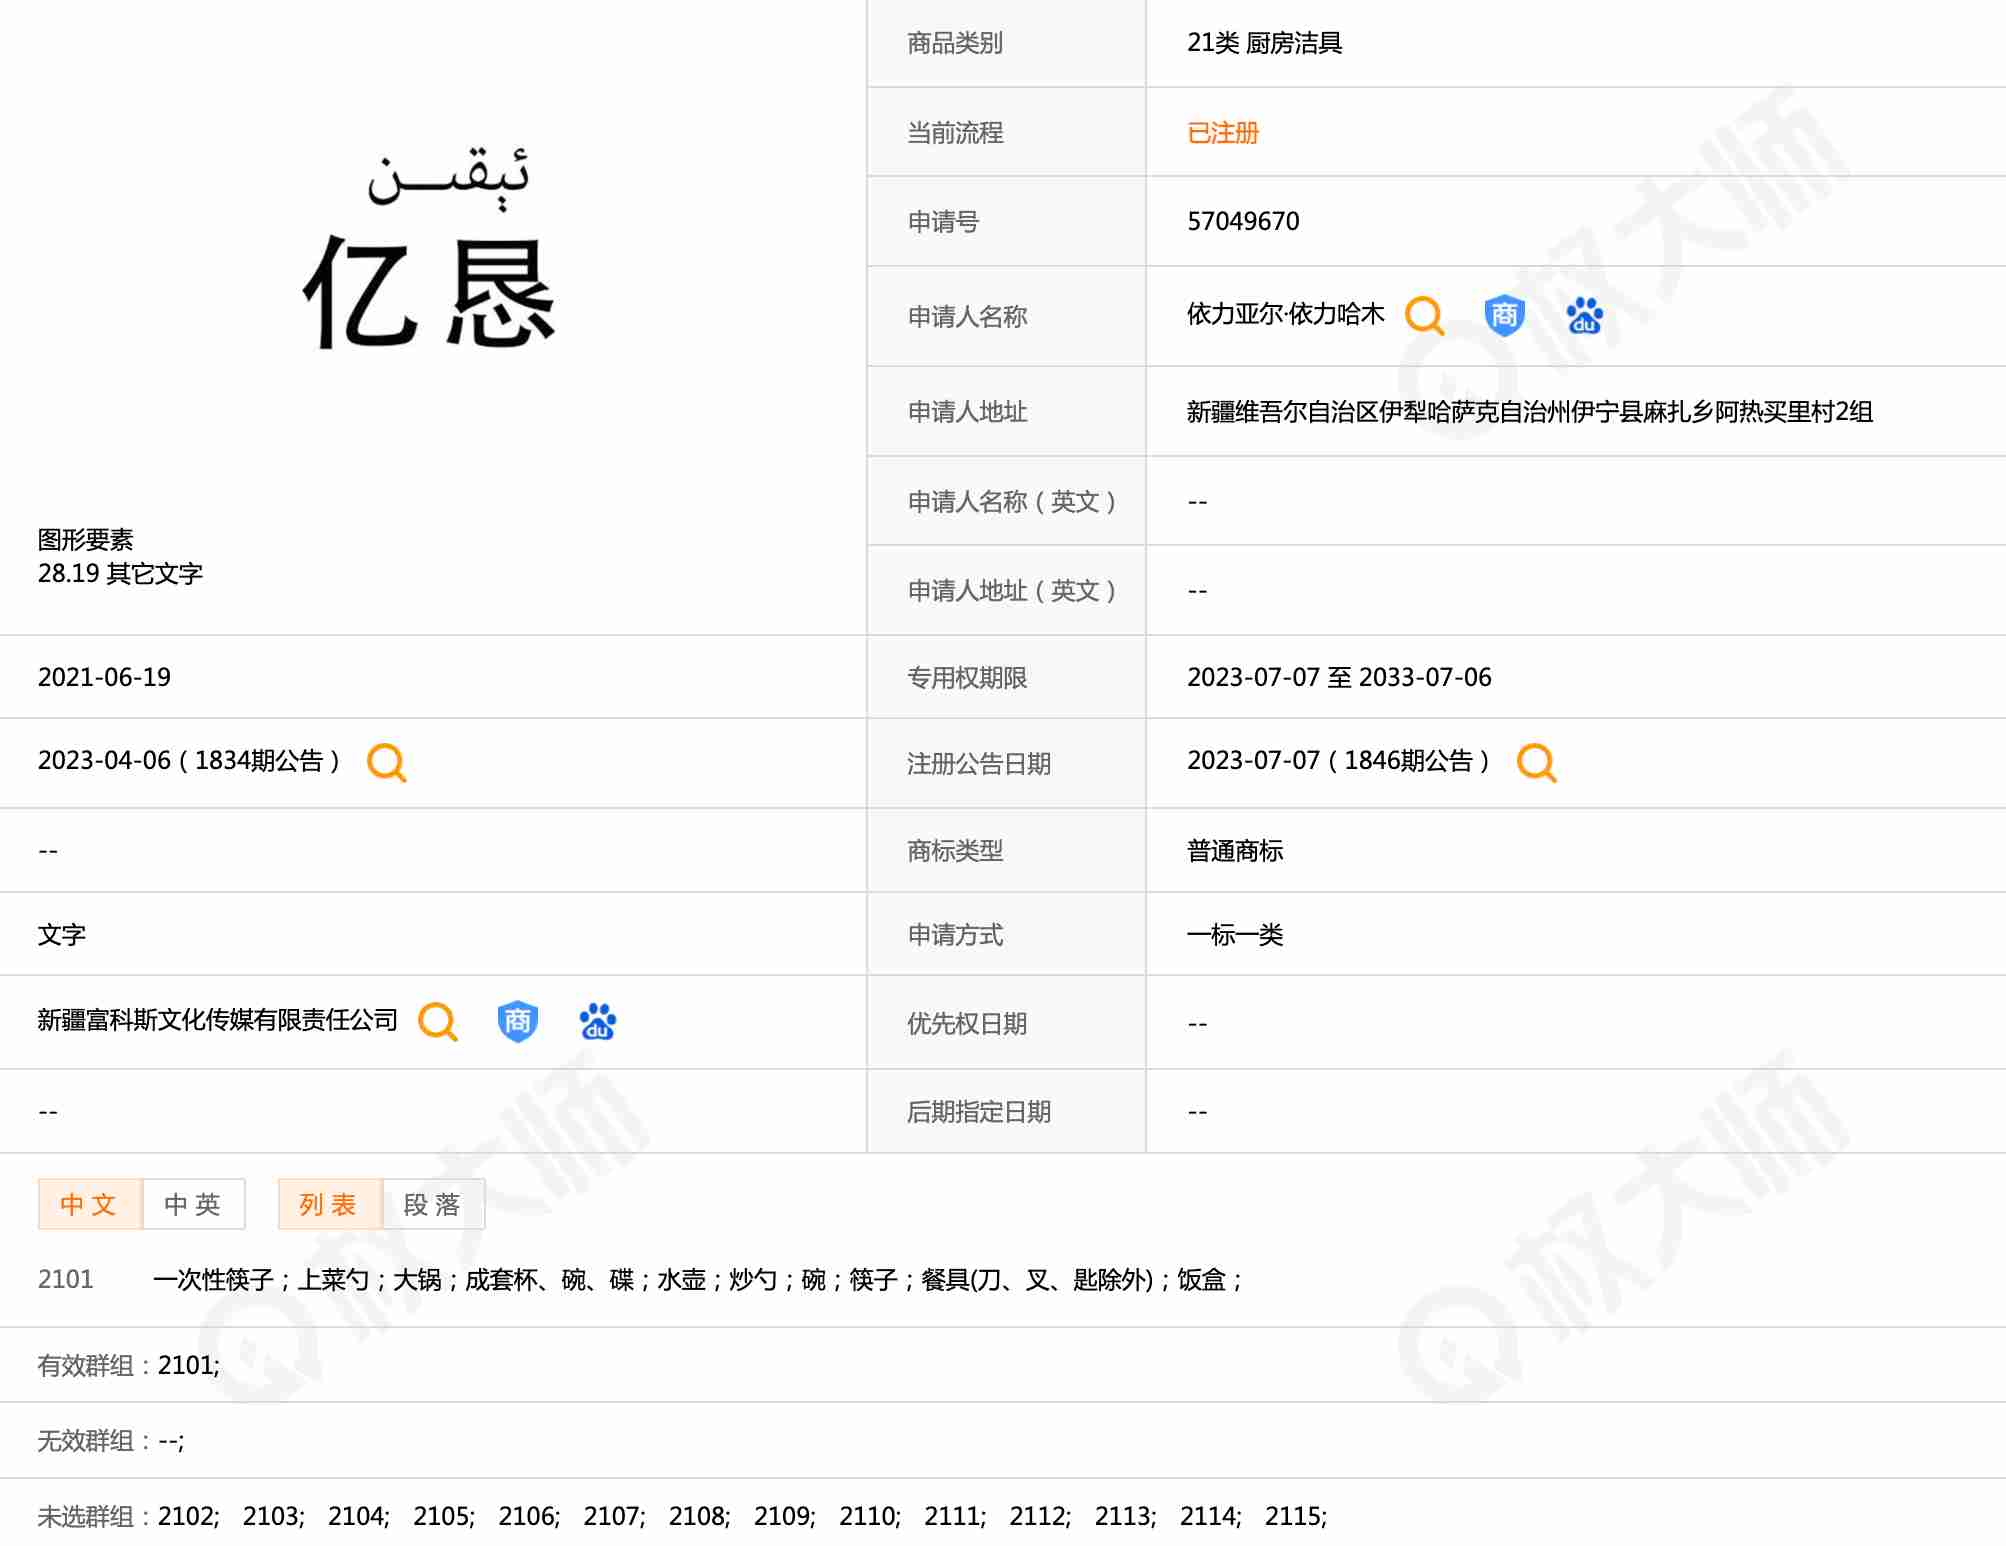Click application number 57049670

coord(1243,221)
